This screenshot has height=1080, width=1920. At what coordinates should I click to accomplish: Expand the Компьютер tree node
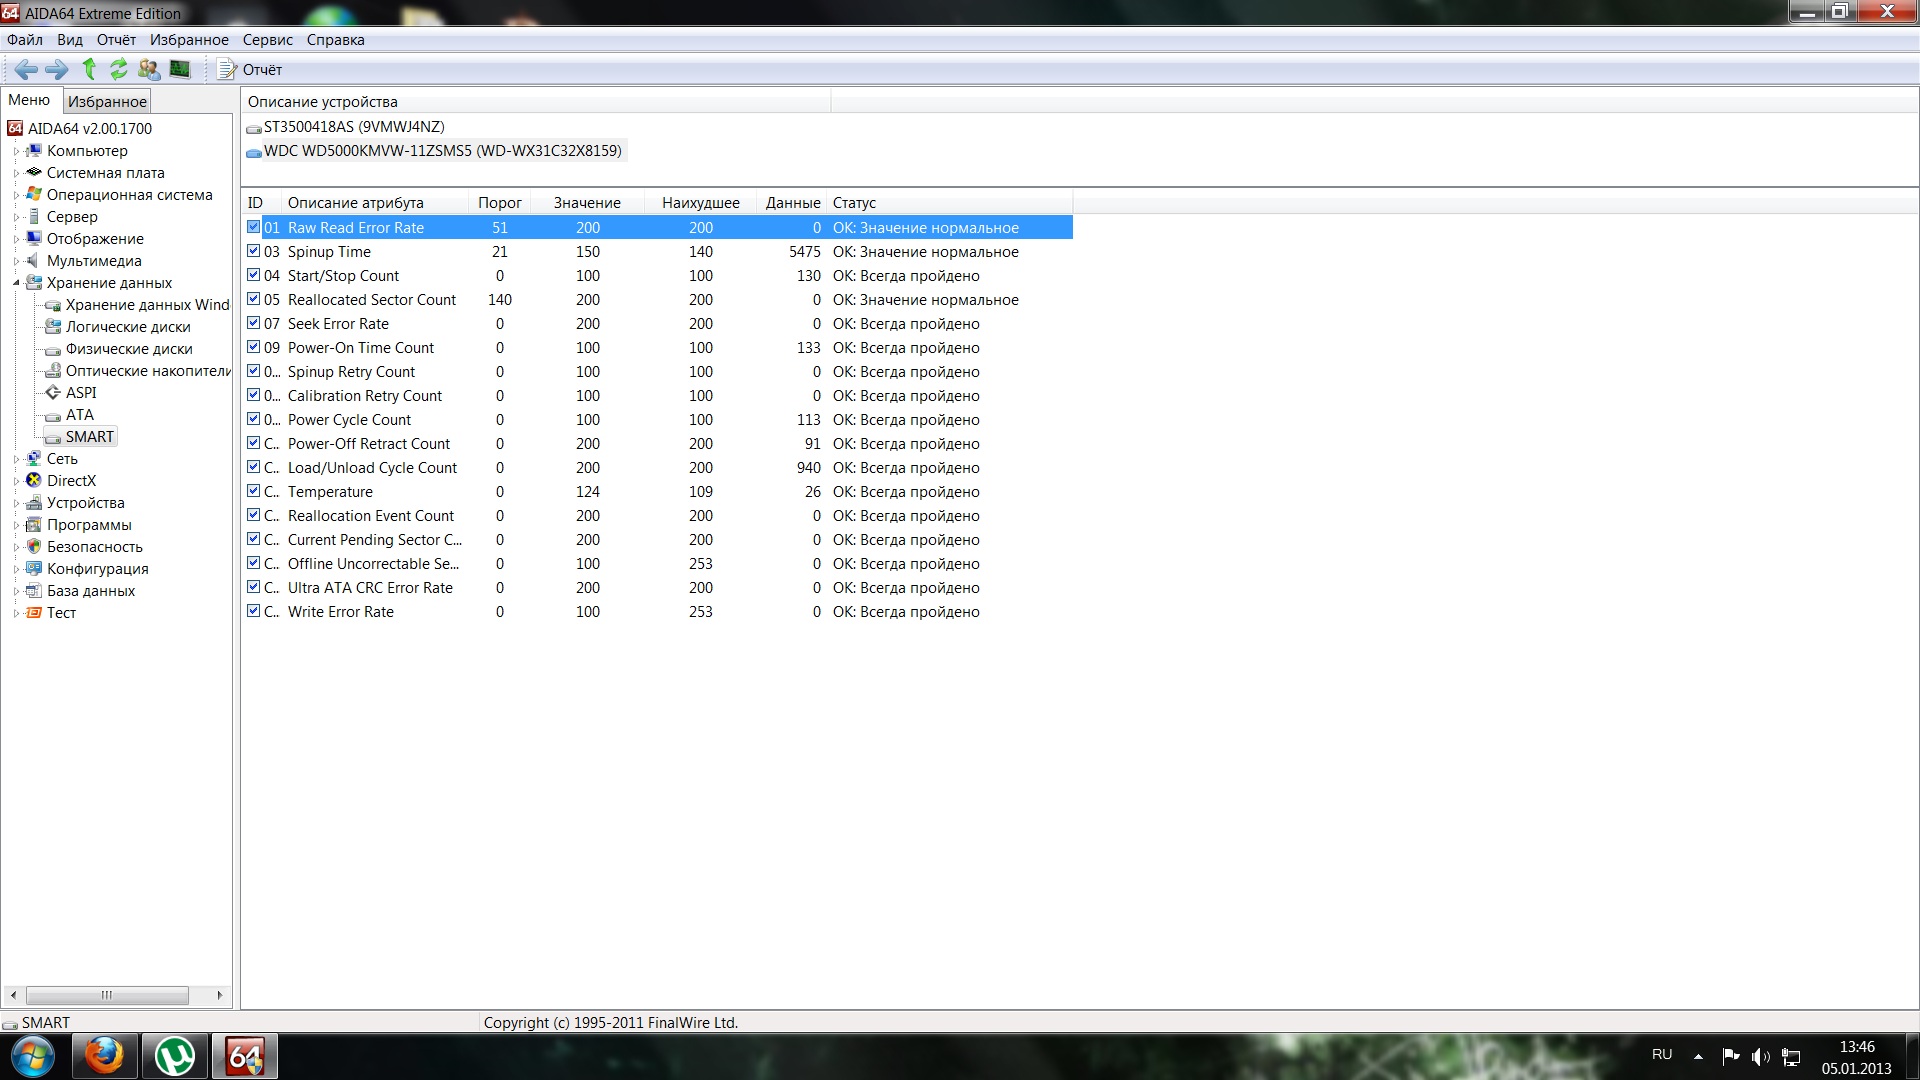(16, 151)
